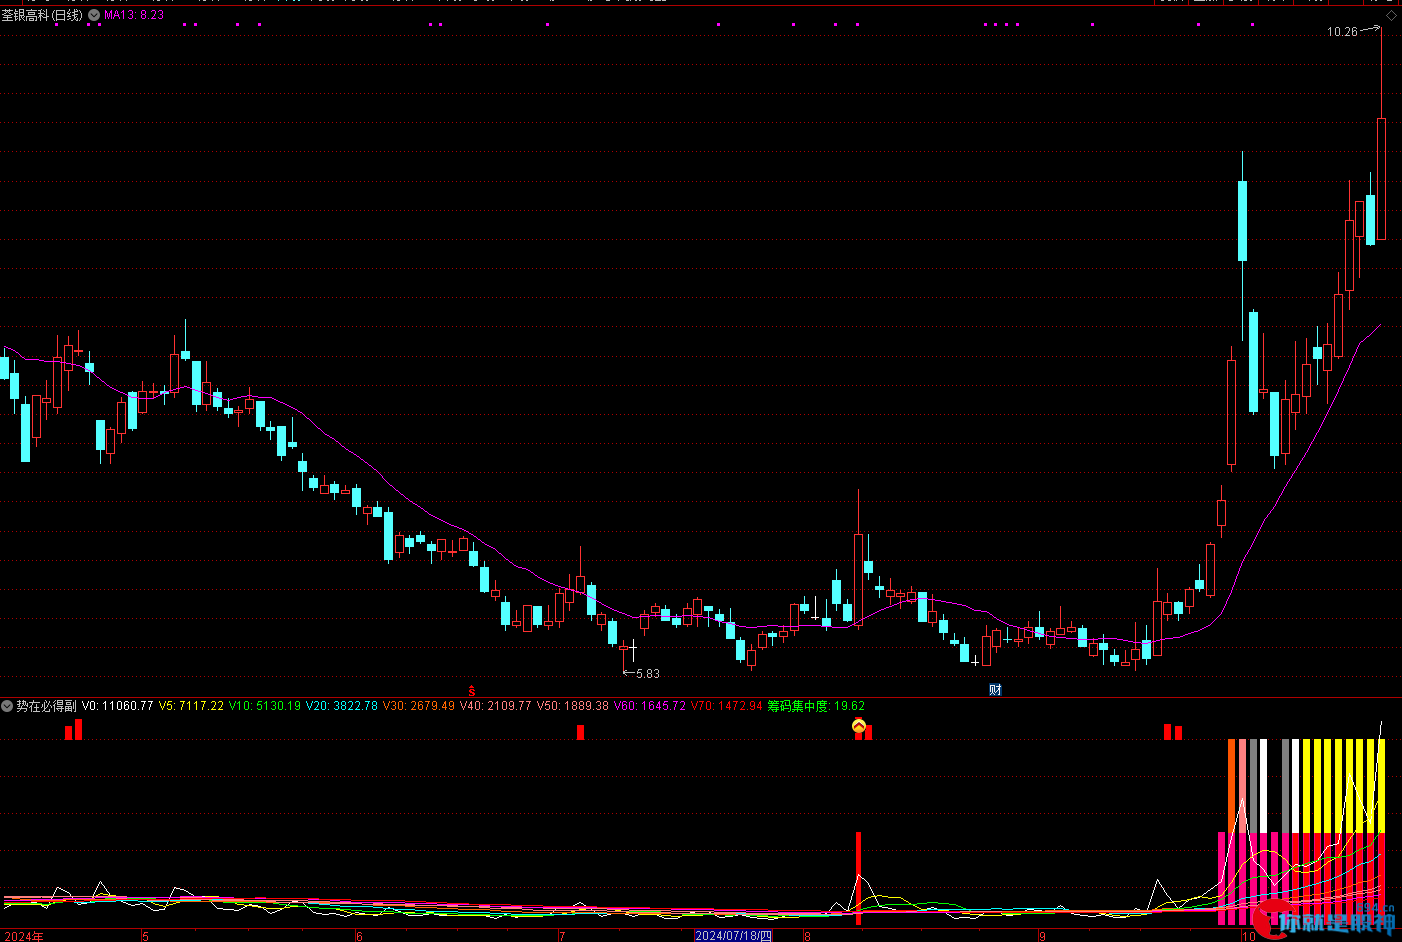1402x942 pixels.
Task: Select the 荃银高科(日线) chart title
Action: pos(42,16)
